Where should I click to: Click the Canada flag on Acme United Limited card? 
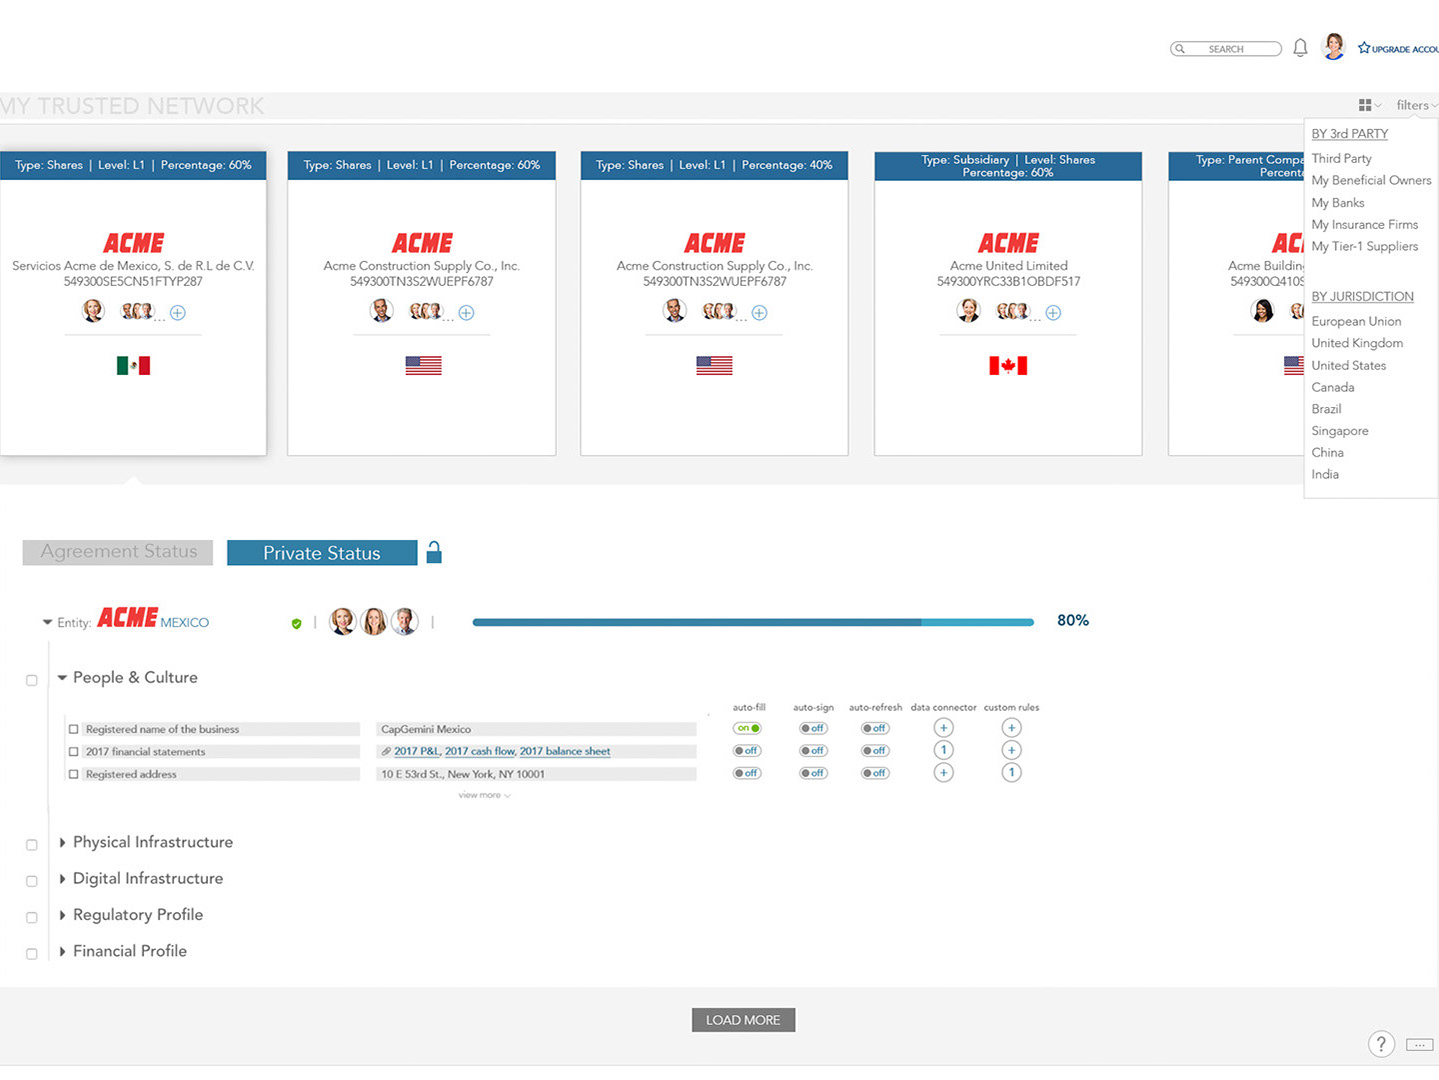point(1008,366)
